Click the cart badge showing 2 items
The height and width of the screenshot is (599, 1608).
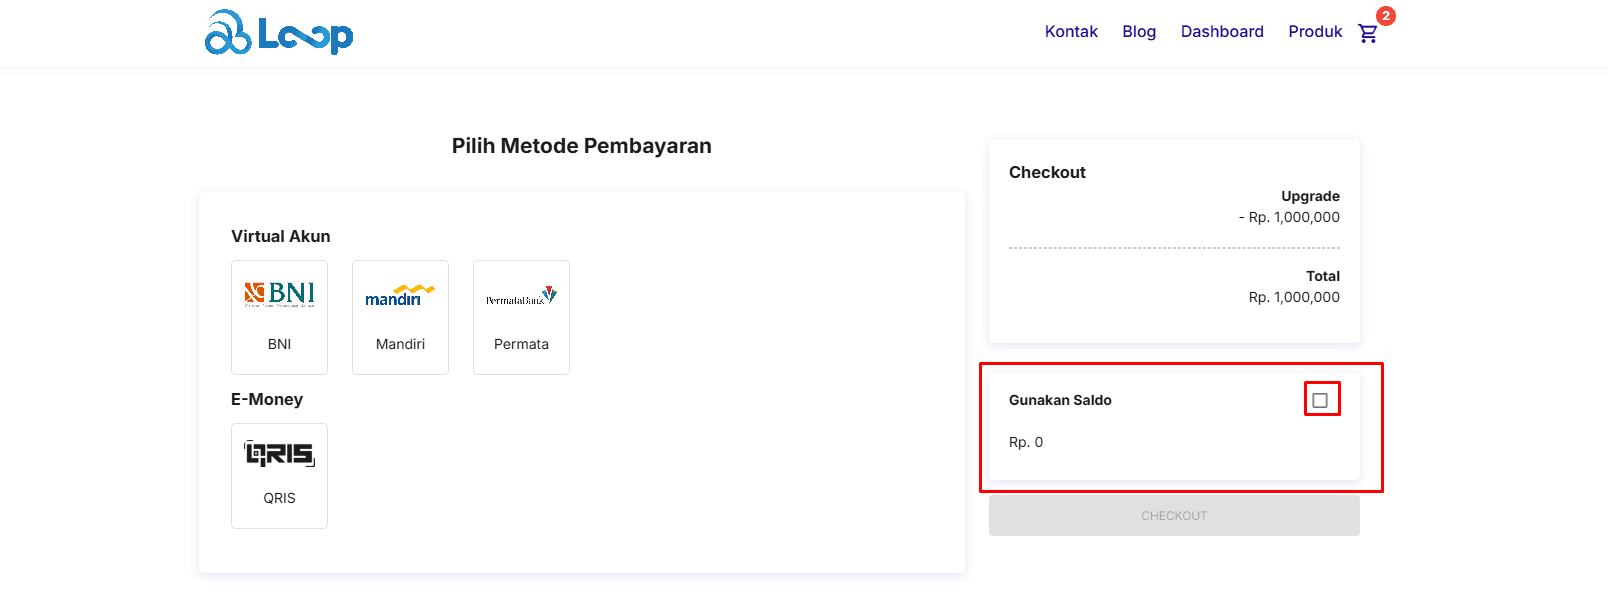(x=1385, y=15)
